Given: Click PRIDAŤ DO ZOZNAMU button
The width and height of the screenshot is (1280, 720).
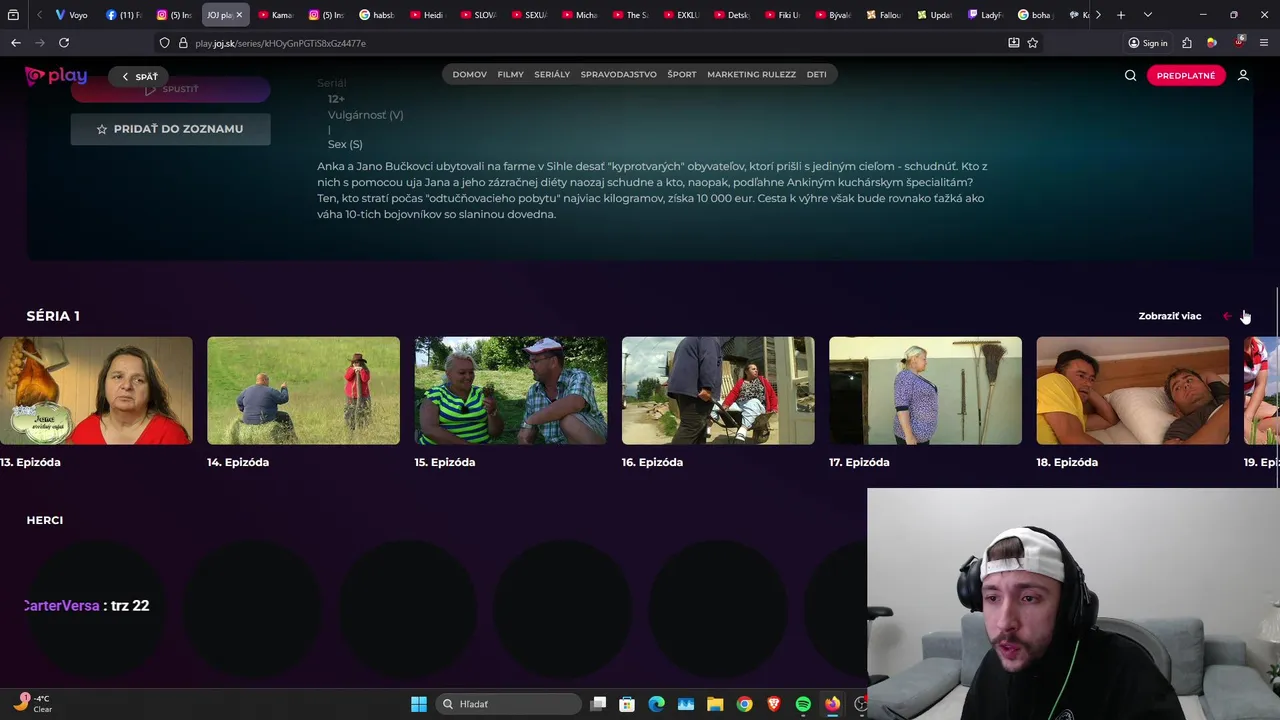Looking at the screenshot, I should click(x=170, y=129).
